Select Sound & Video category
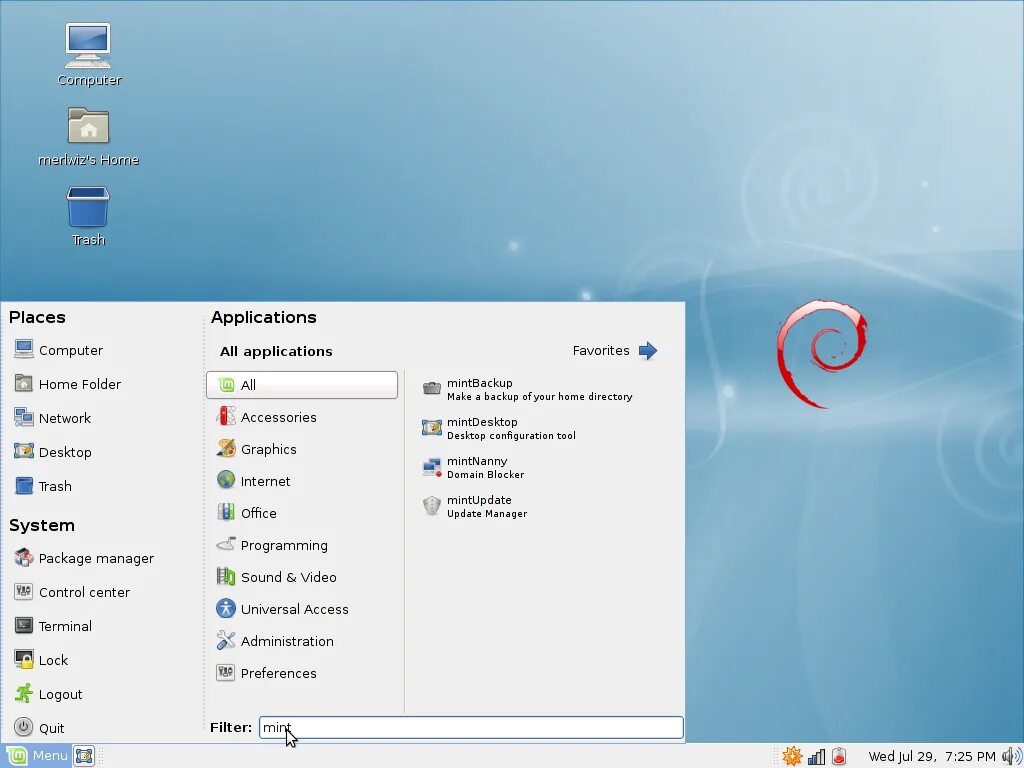The height and width of the screenshot is (768, 1024). click(x=276, y=577)
